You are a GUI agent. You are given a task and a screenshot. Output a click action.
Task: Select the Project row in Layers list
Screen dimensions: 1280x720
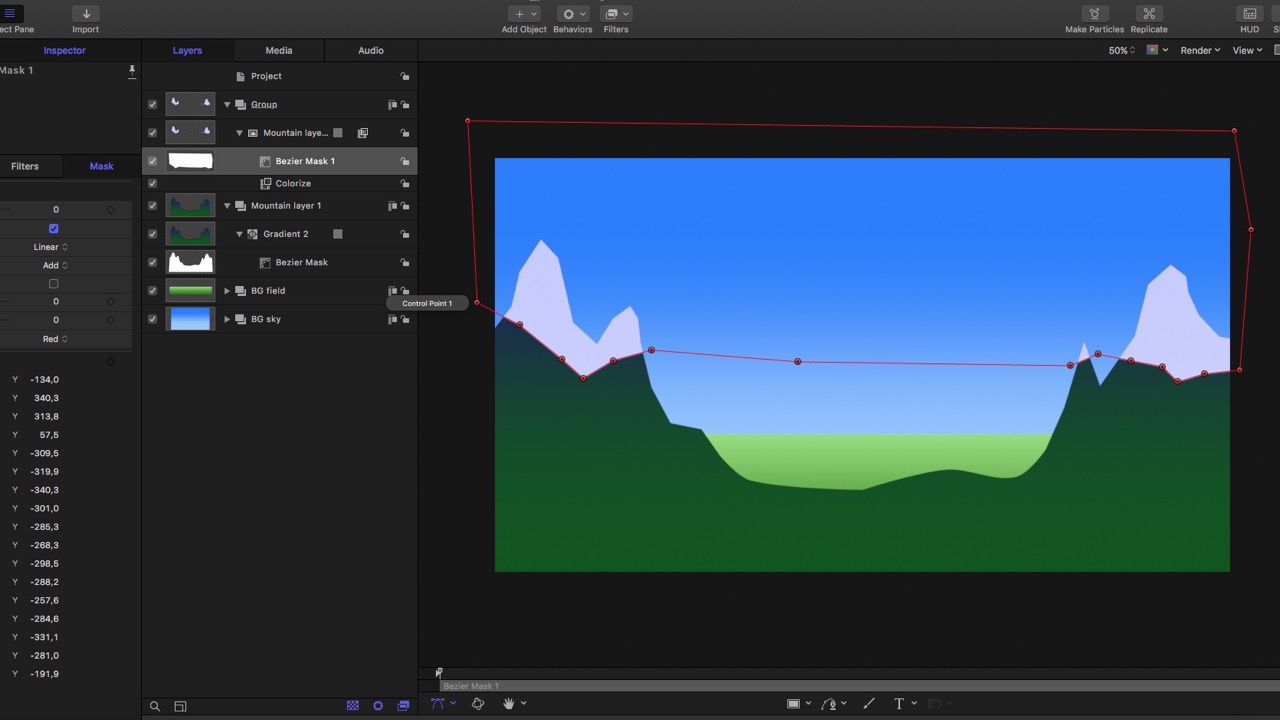(279, 76)
